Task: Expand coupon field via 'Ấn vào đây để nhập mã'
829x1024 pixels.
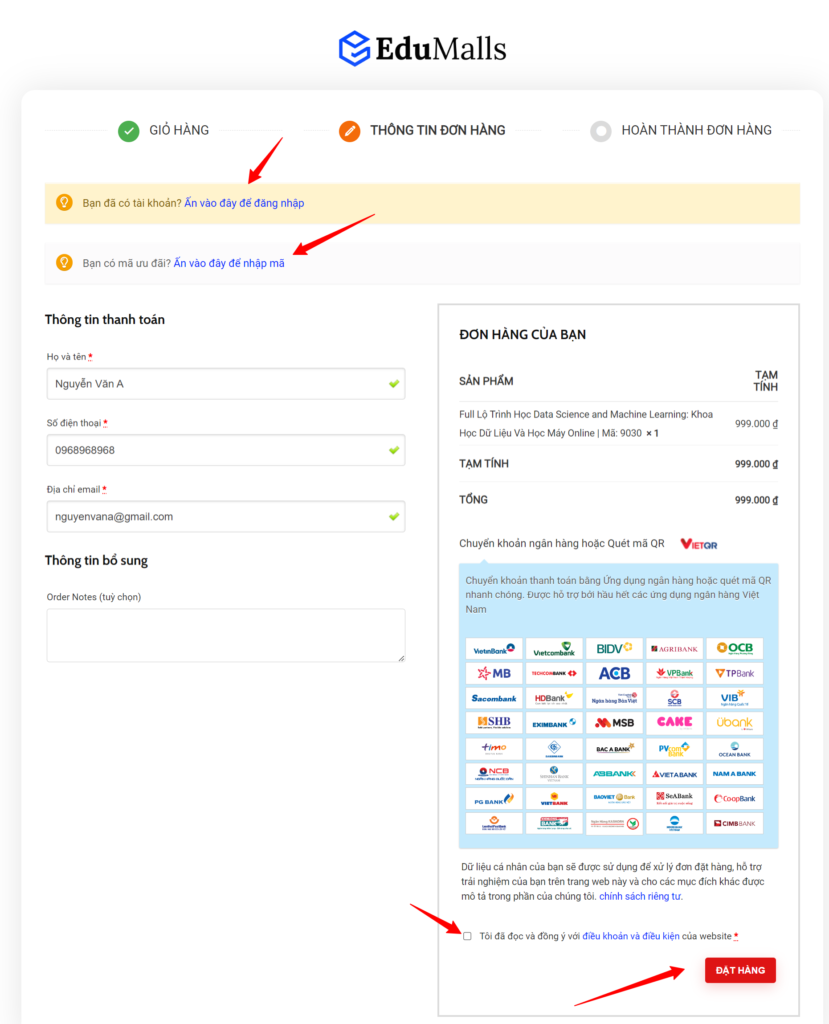Action: (229, 263)
